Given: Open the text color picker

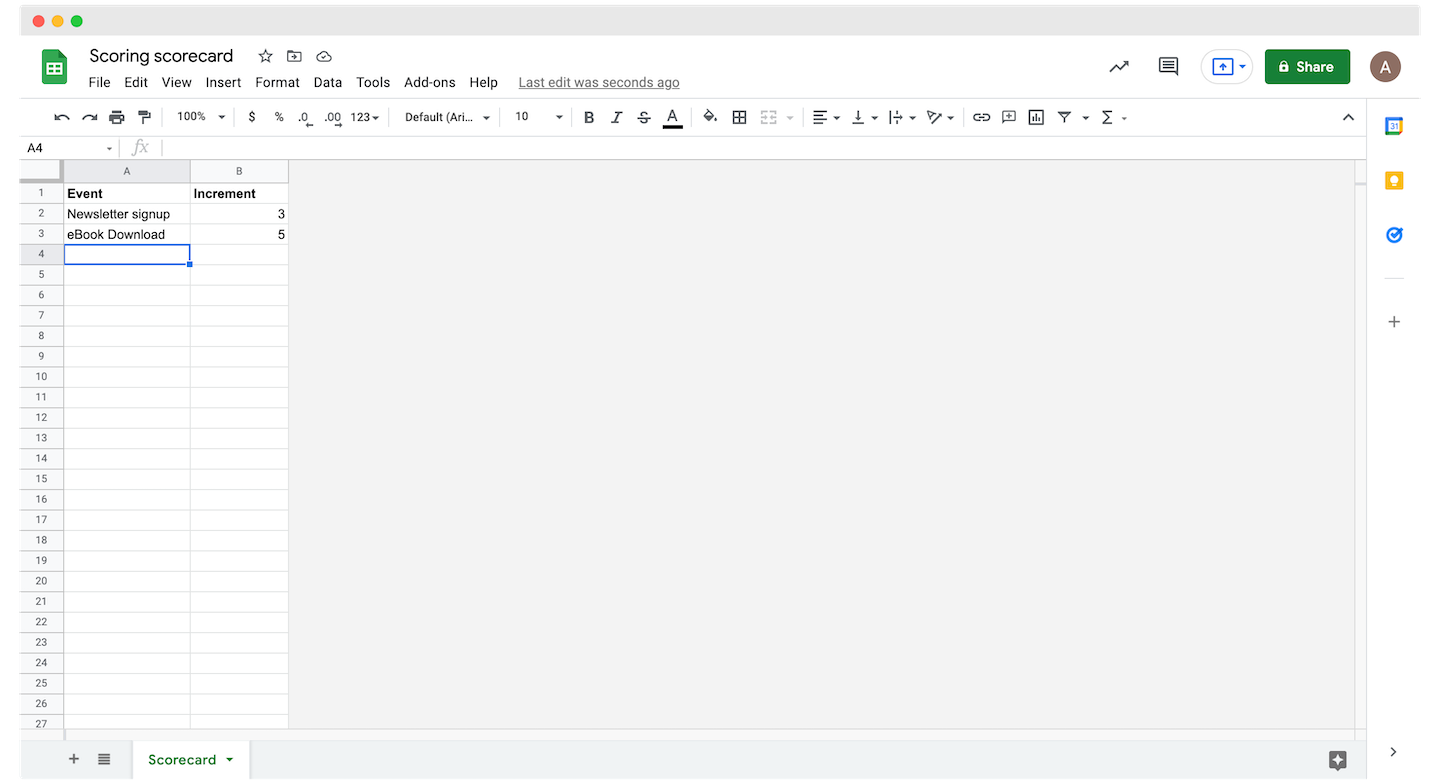Looking at the screenshot, I should (672, 117).
